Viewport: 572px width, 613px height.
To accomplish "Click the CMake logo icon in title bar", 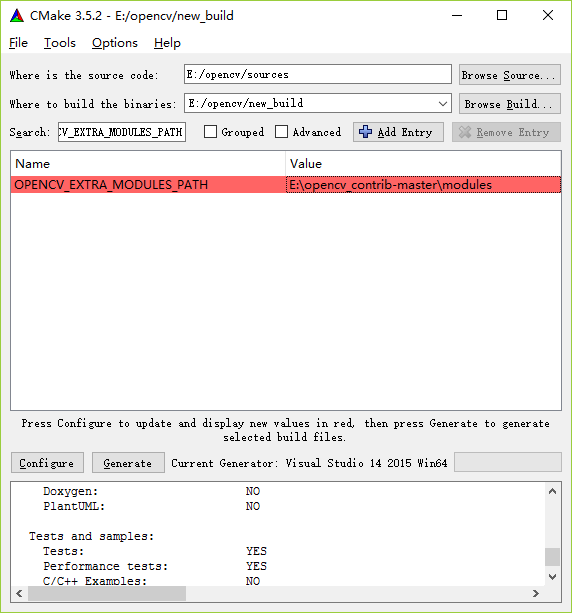I will click(17, 16).
